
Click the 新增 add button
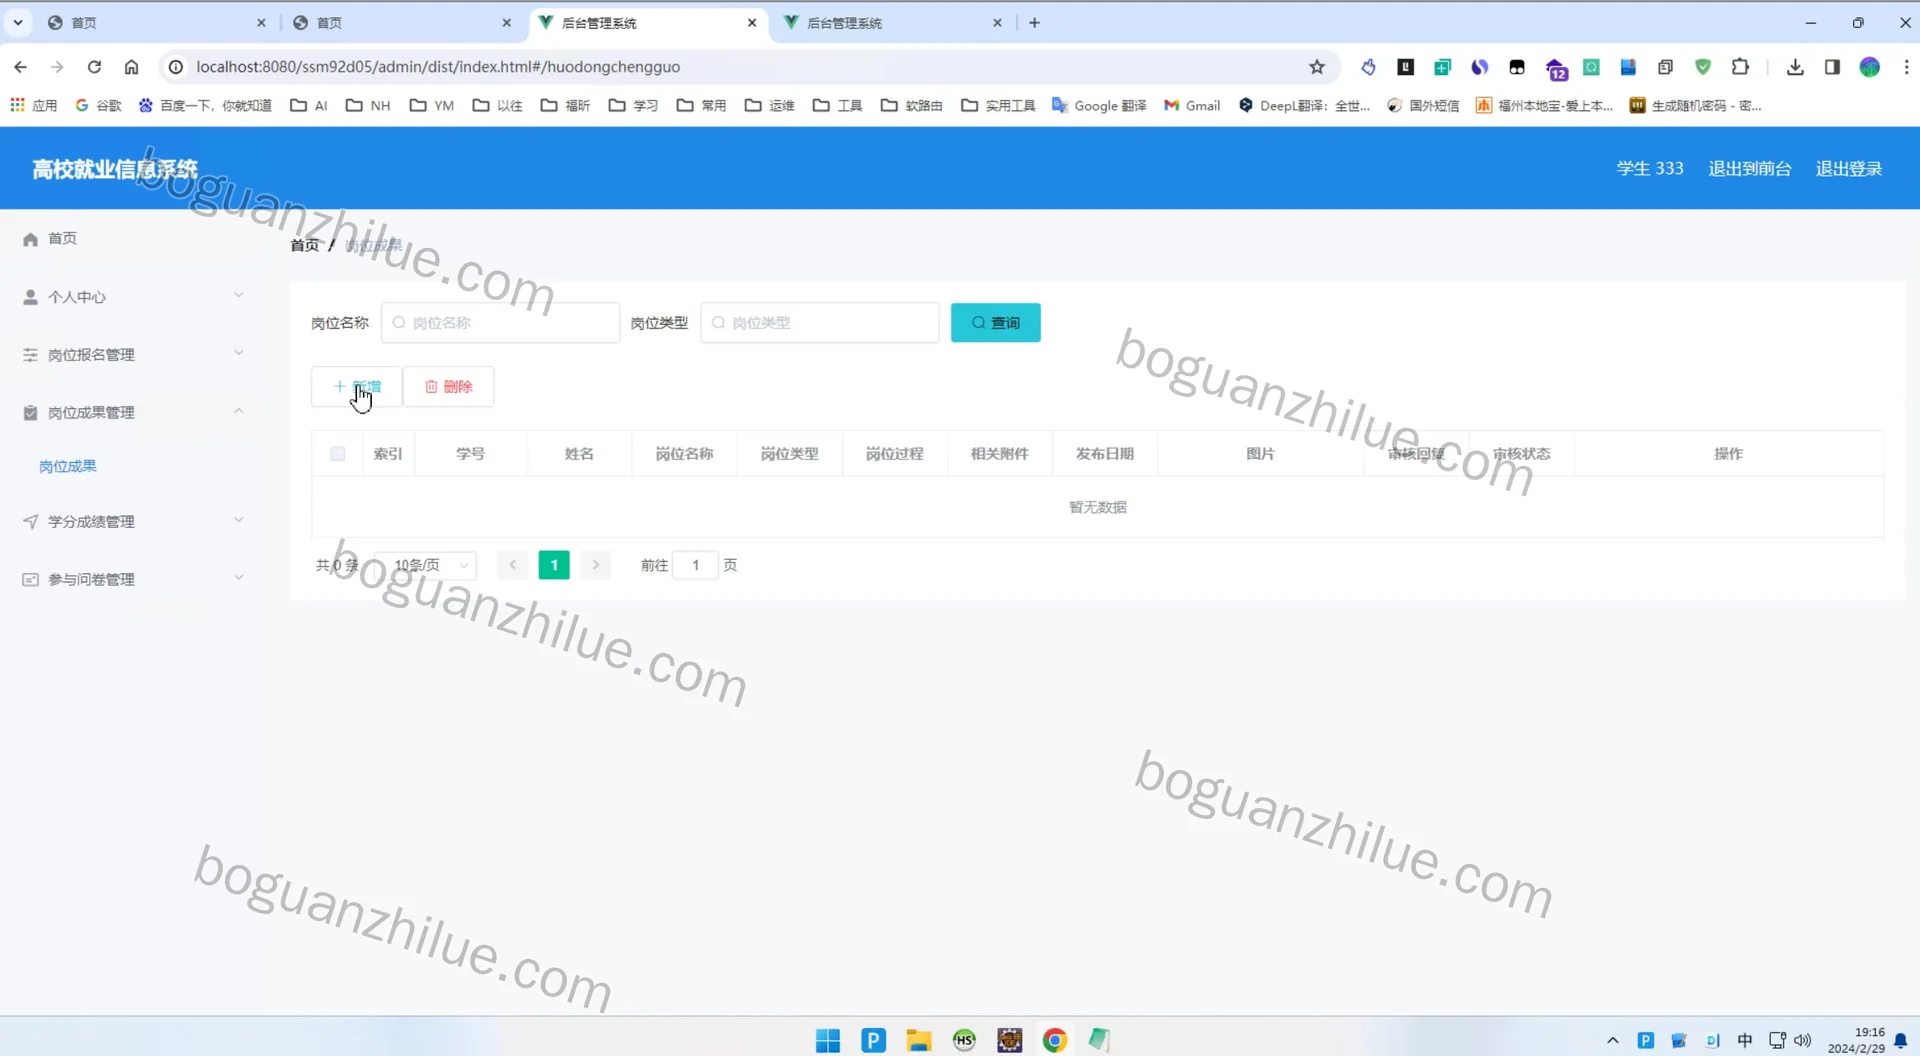356,386
